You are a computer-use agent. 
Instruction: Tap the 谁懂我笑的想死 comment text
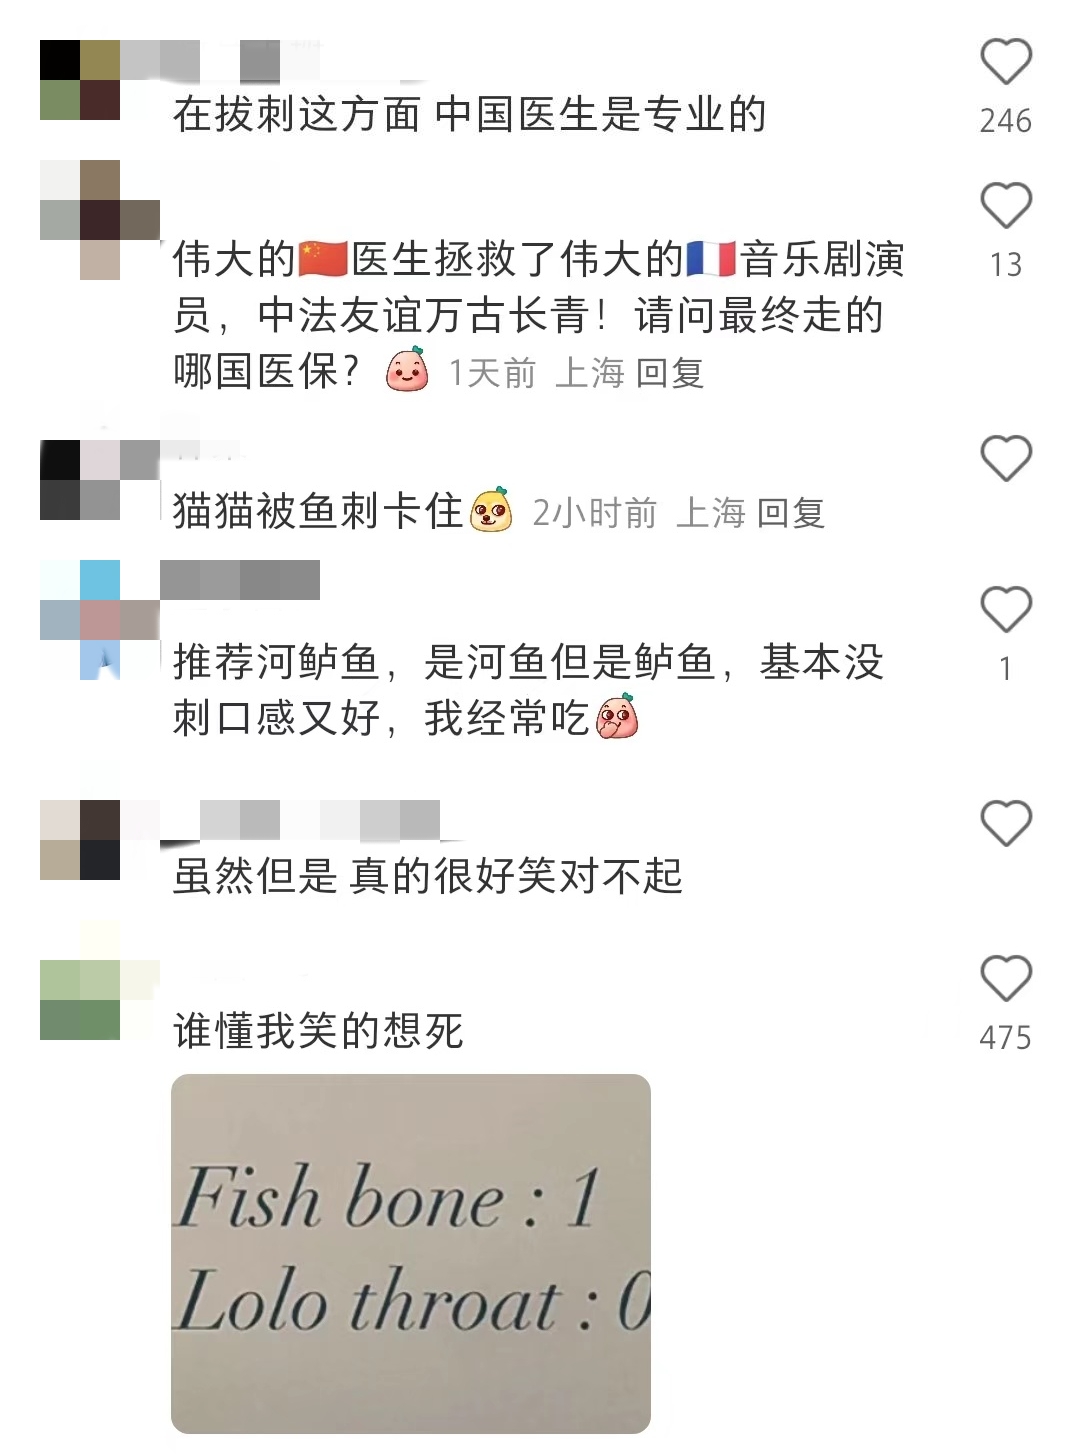pos(318,1031)
